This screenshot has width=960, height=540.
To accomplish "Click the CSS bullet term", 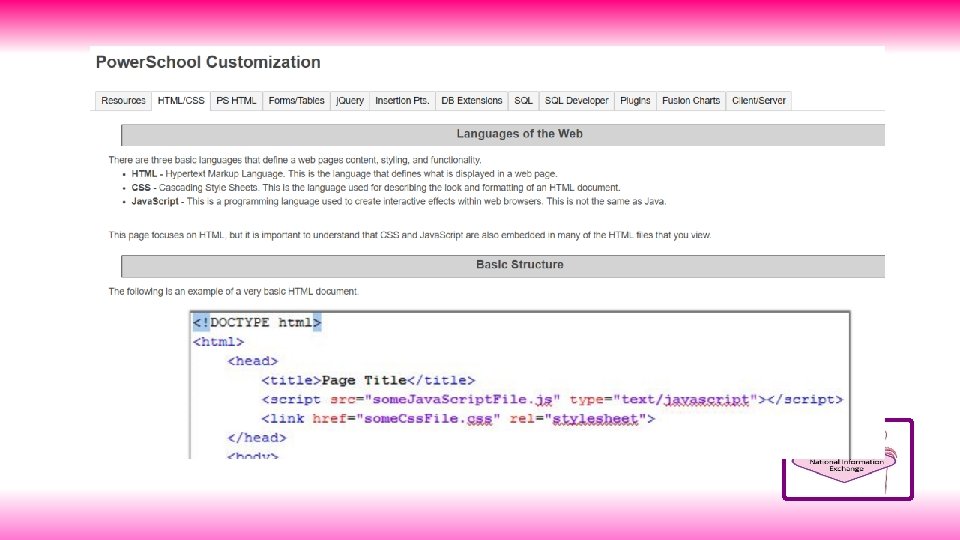I will [141, 188].
